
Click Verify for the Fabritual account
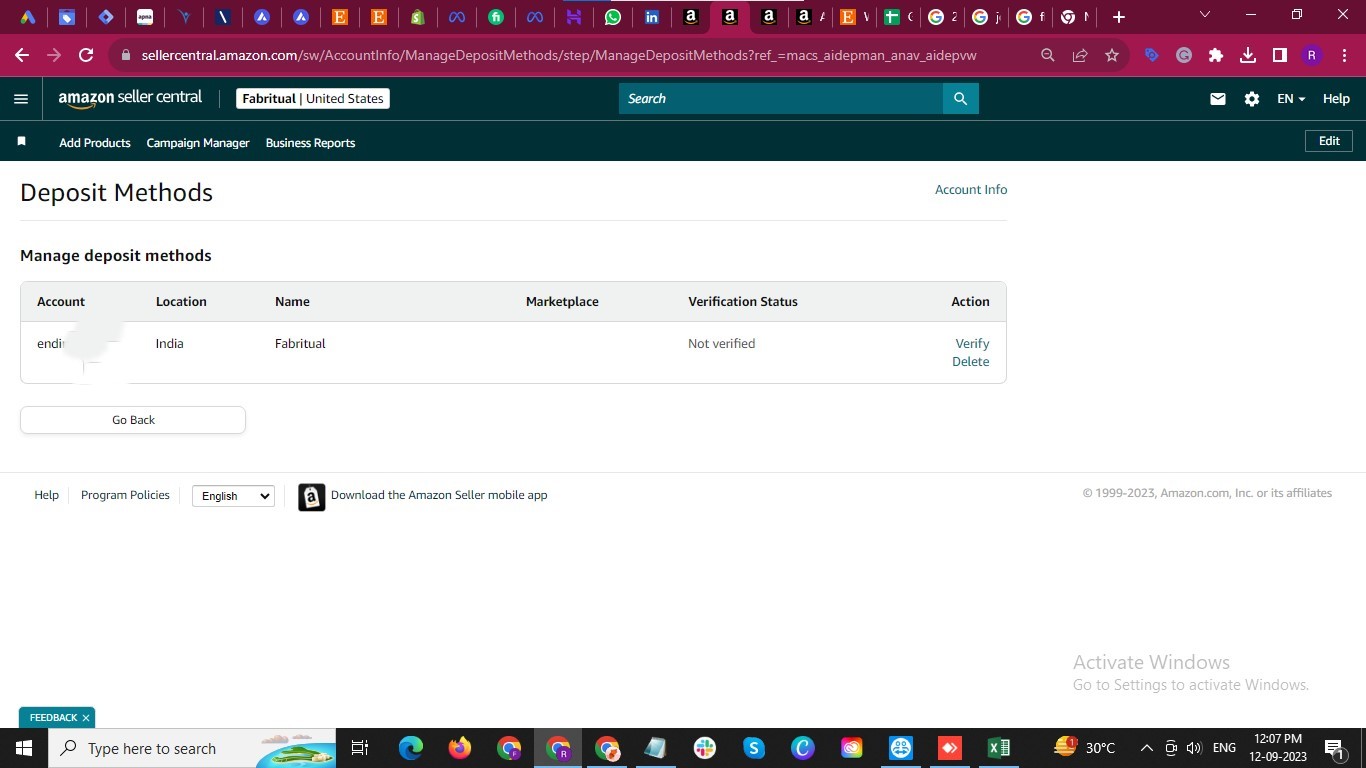coord(972,343)
